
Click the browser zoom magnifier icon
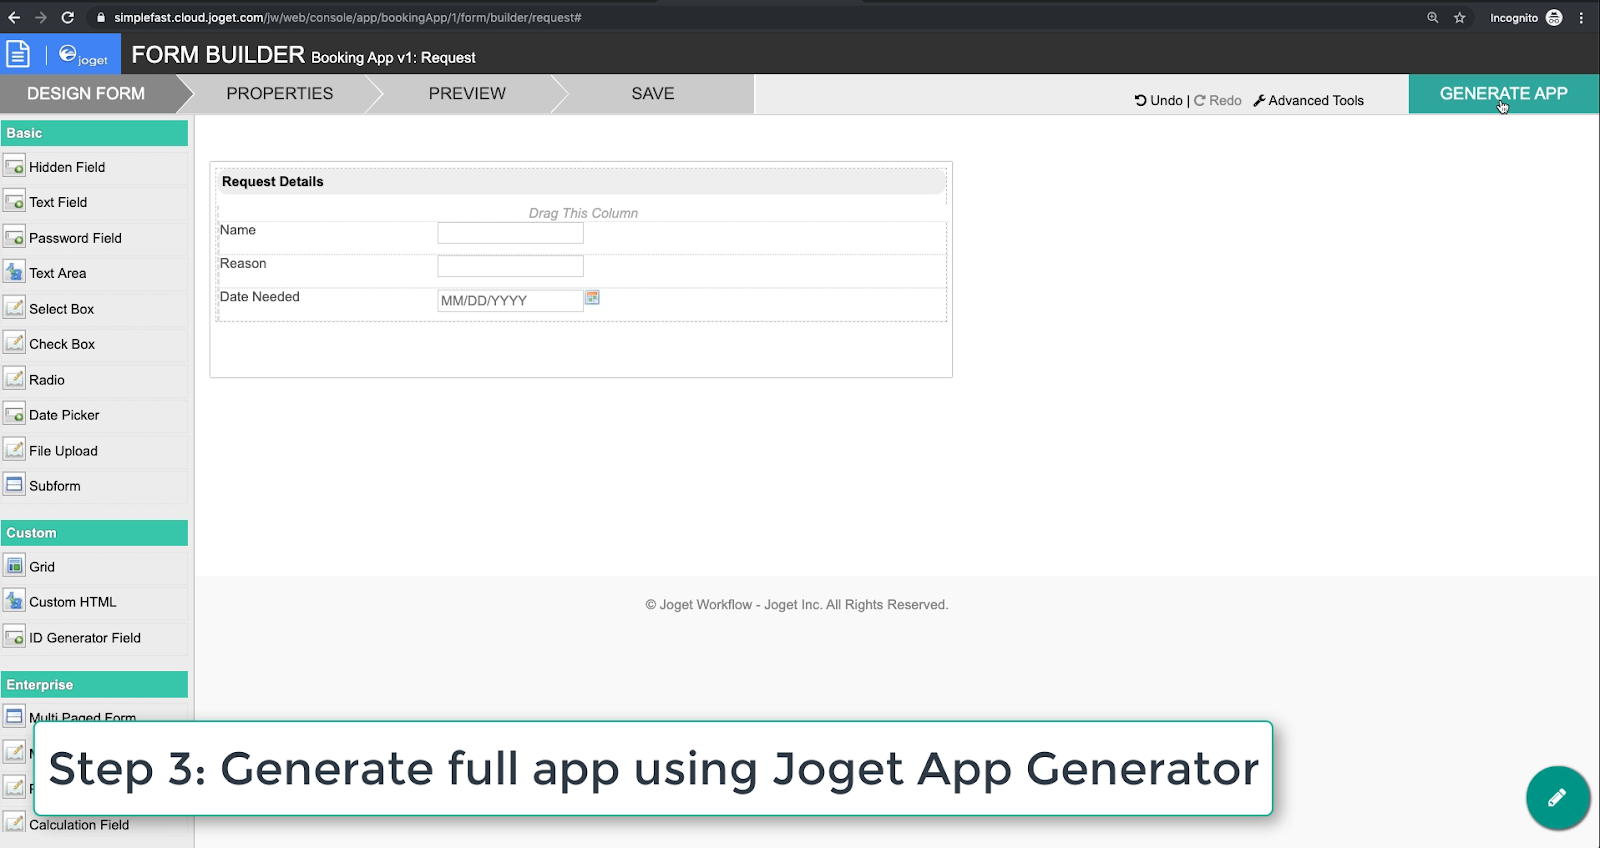(1432, 17)
